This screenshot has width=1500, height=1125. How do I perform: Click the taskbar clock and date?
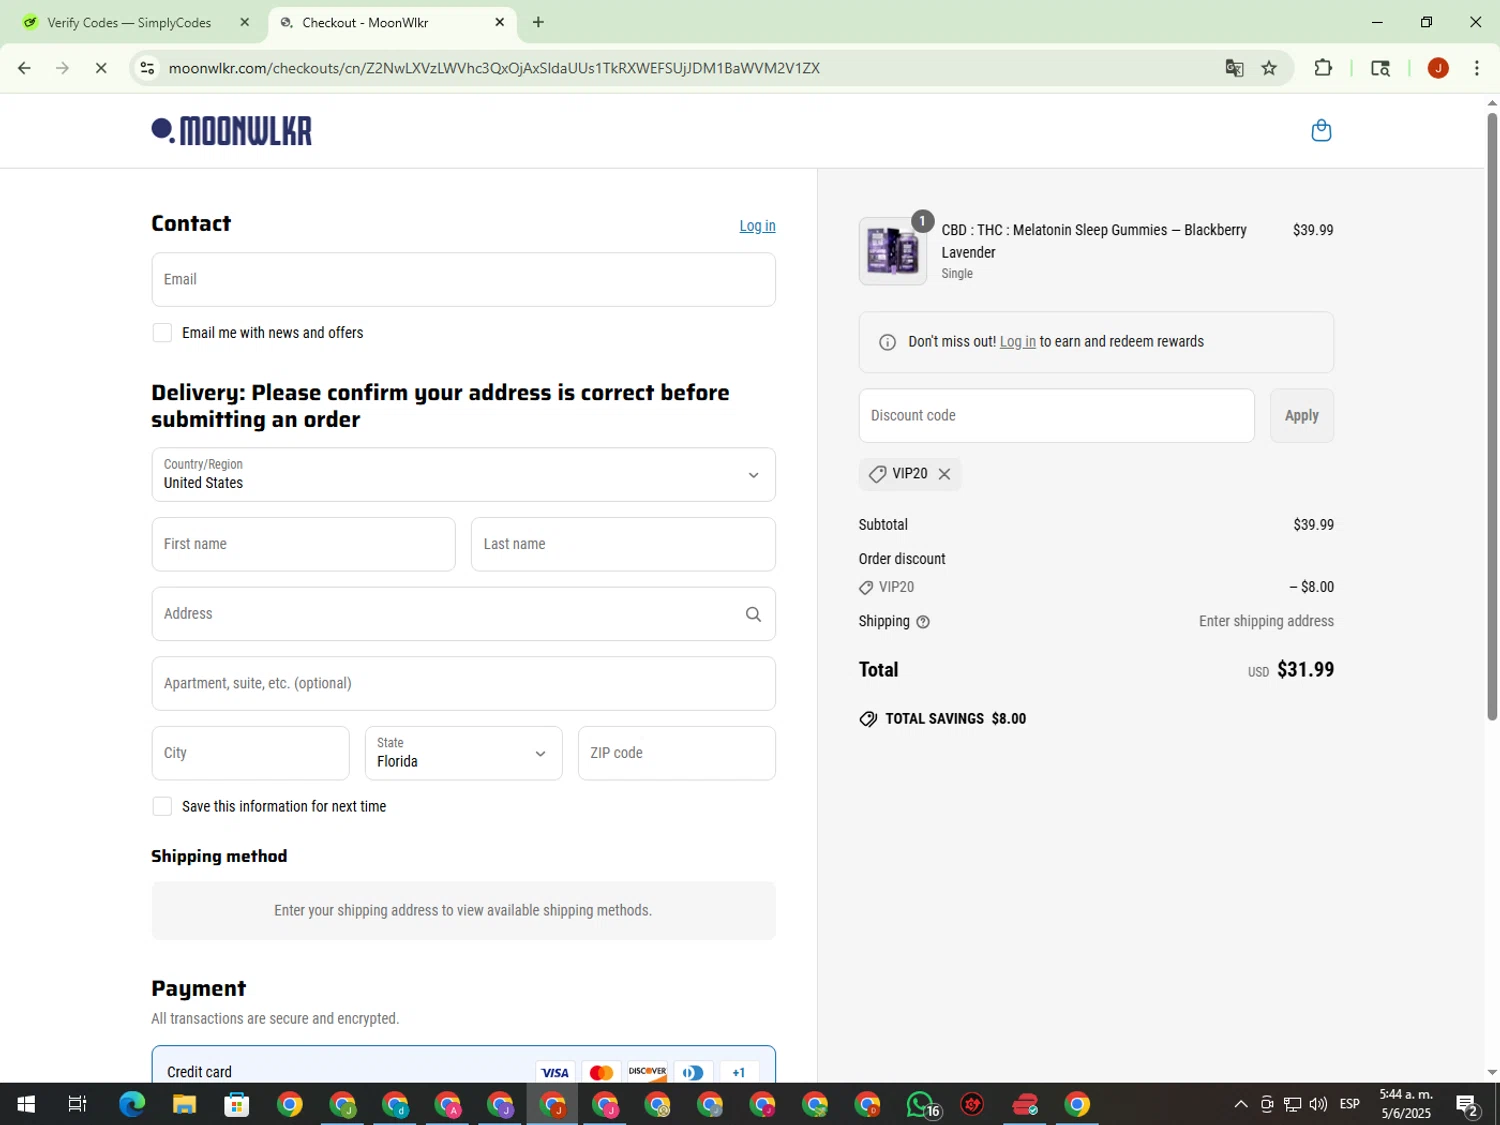point(1405,1104)
